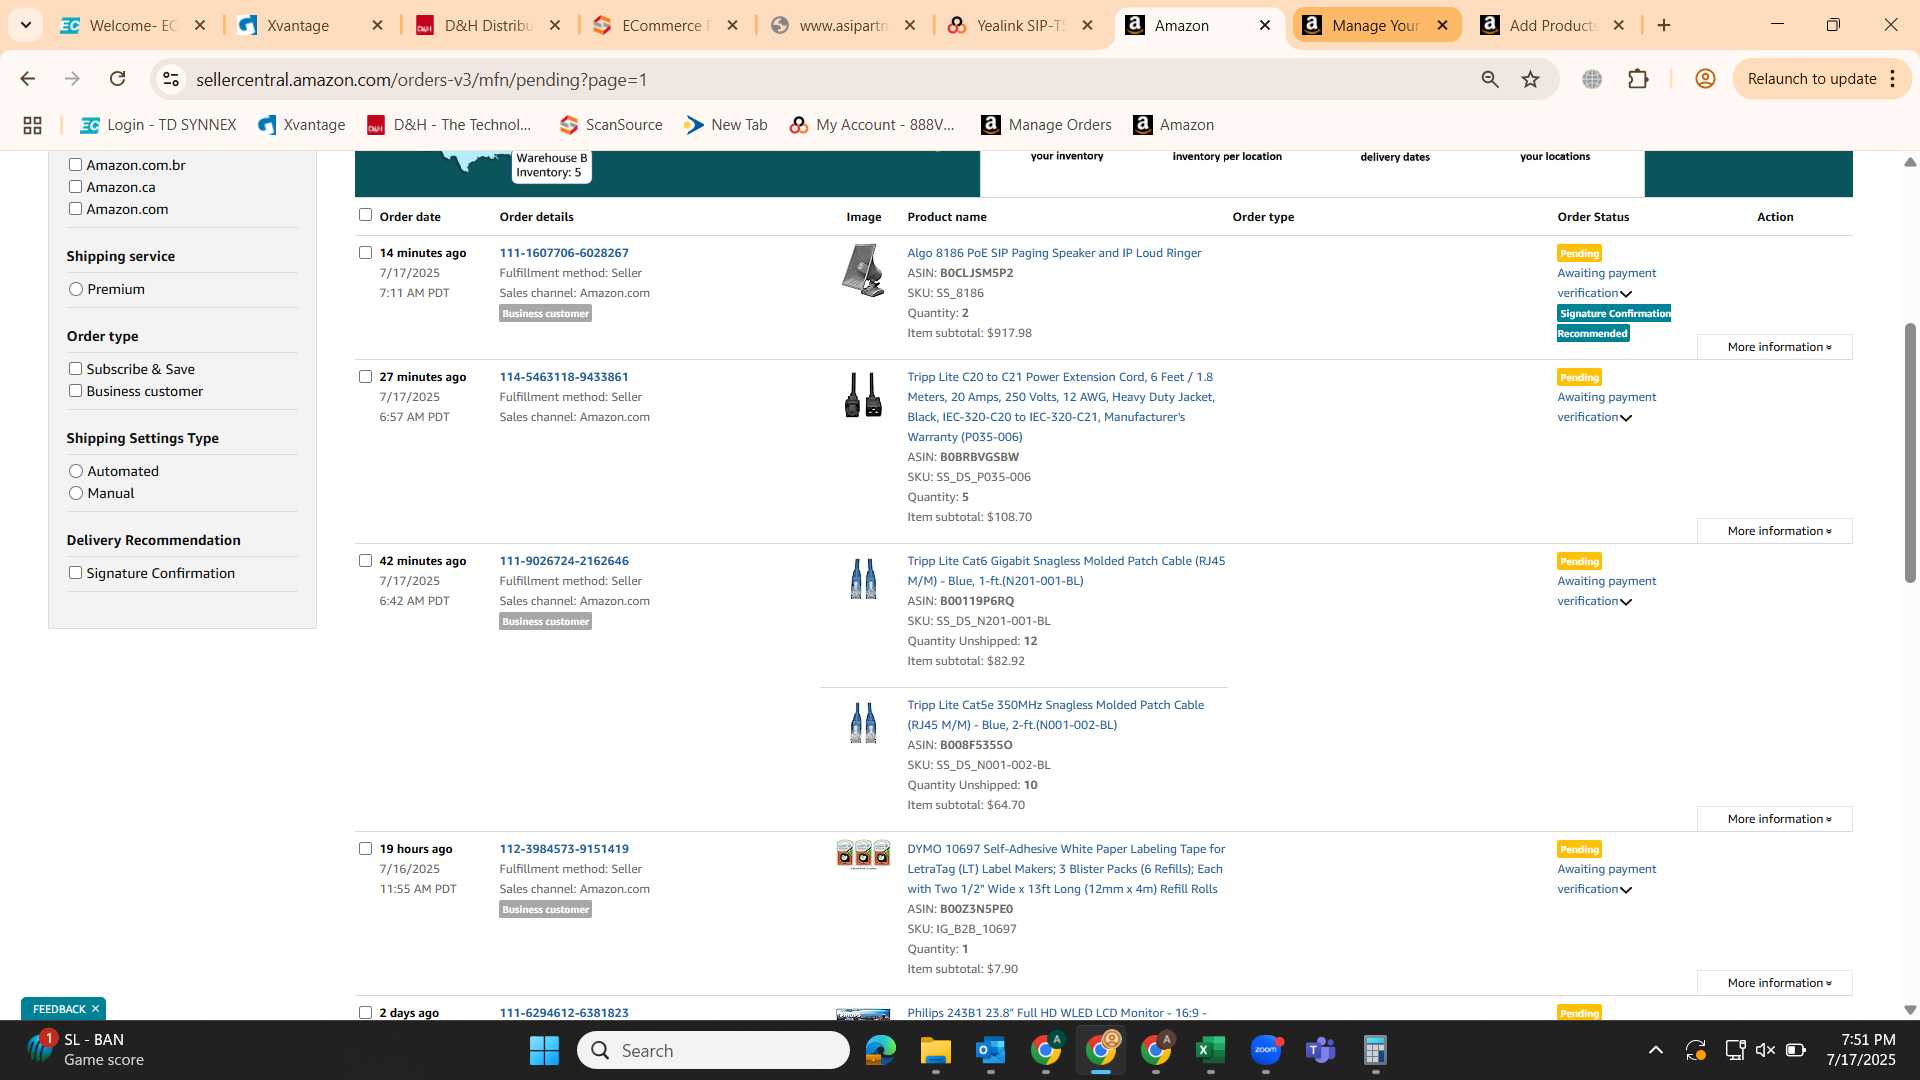Open the Algo 8186 PoE SIP Paging Speaker link

[1054, 253]
